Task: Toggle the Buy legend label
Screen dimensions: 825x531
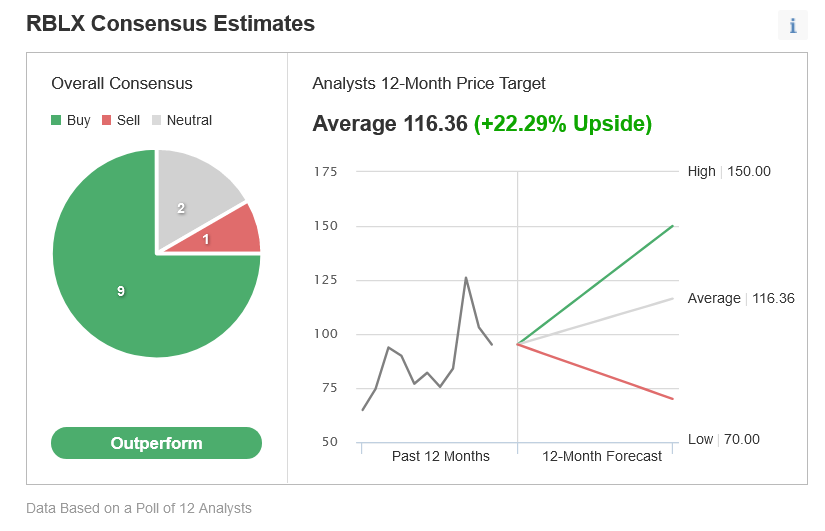Action: 78,120
